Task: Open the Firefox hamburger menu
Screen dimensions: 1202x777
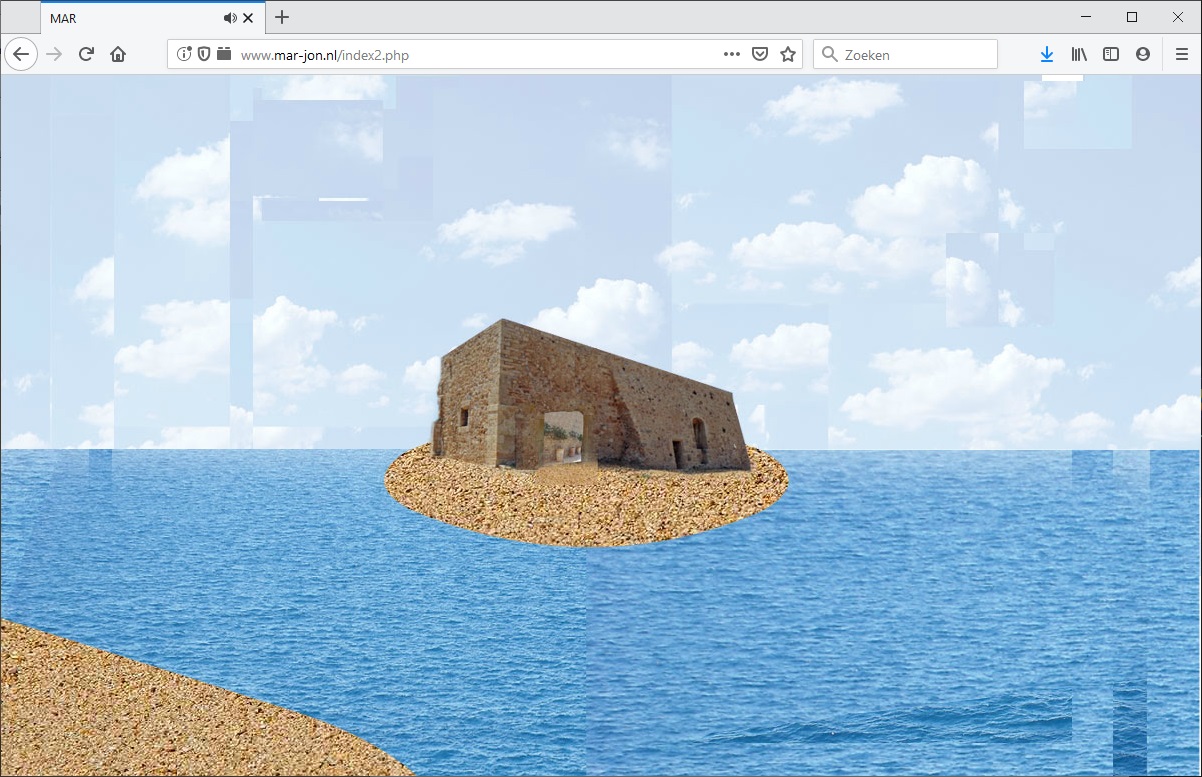Action: point(1182,54)
